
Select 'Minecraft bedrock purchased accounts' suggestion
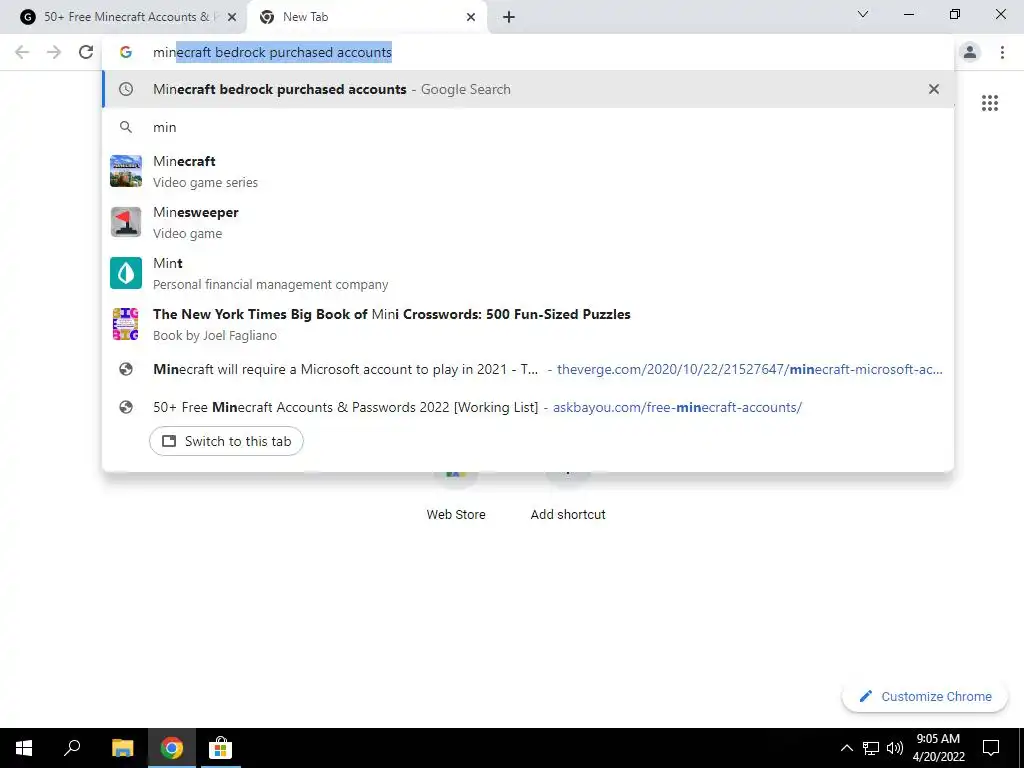528,89
